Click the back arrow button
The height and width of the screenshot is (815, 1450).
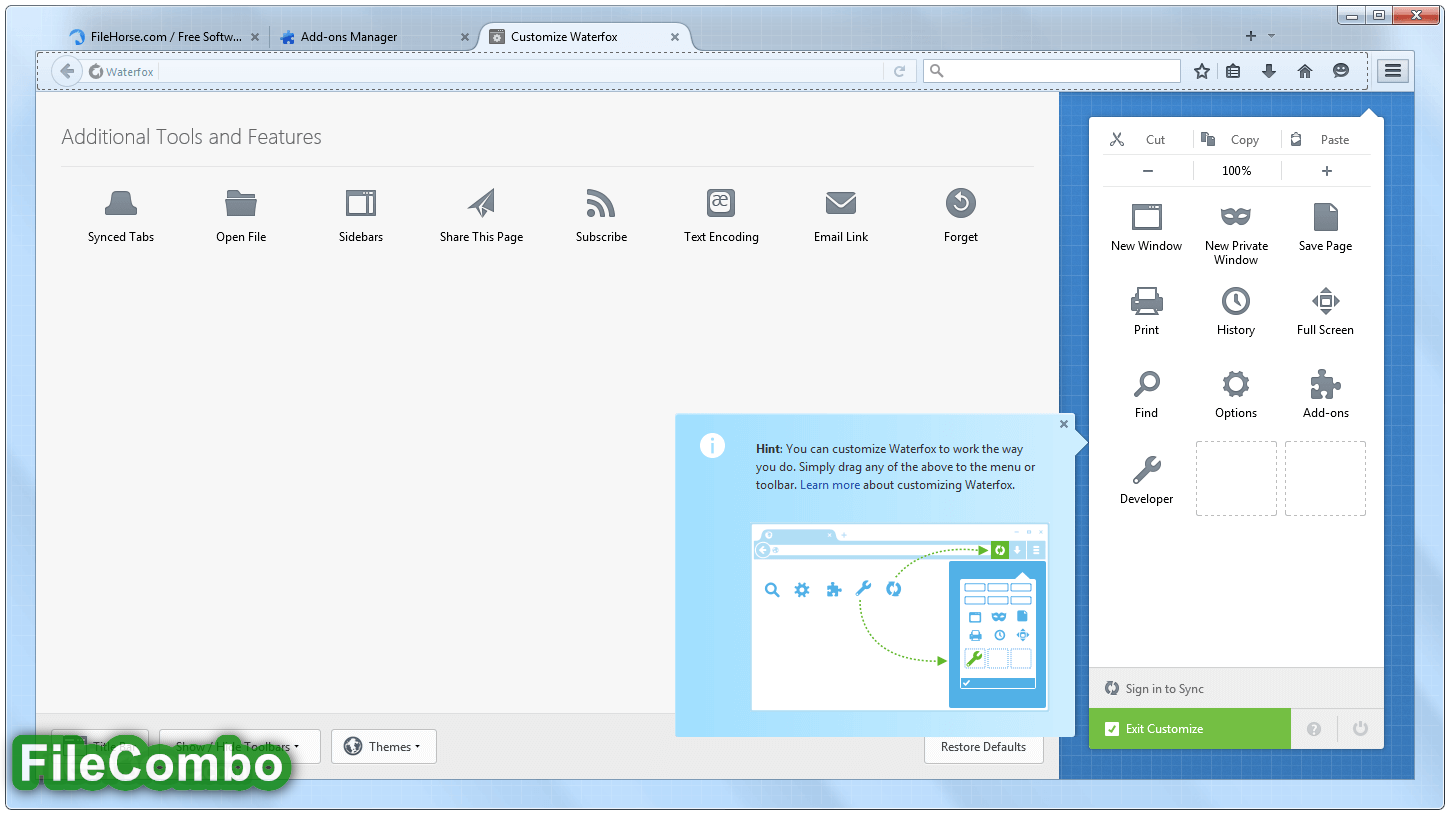coord(66,71)
